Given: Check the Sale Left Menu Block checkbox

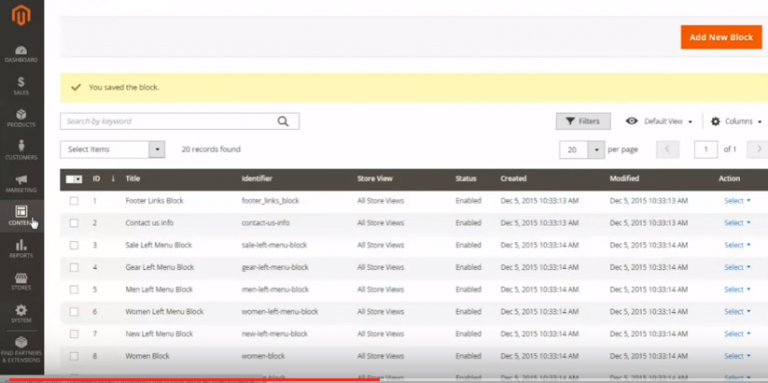Looking at the screenshot, I should [74, 245].
